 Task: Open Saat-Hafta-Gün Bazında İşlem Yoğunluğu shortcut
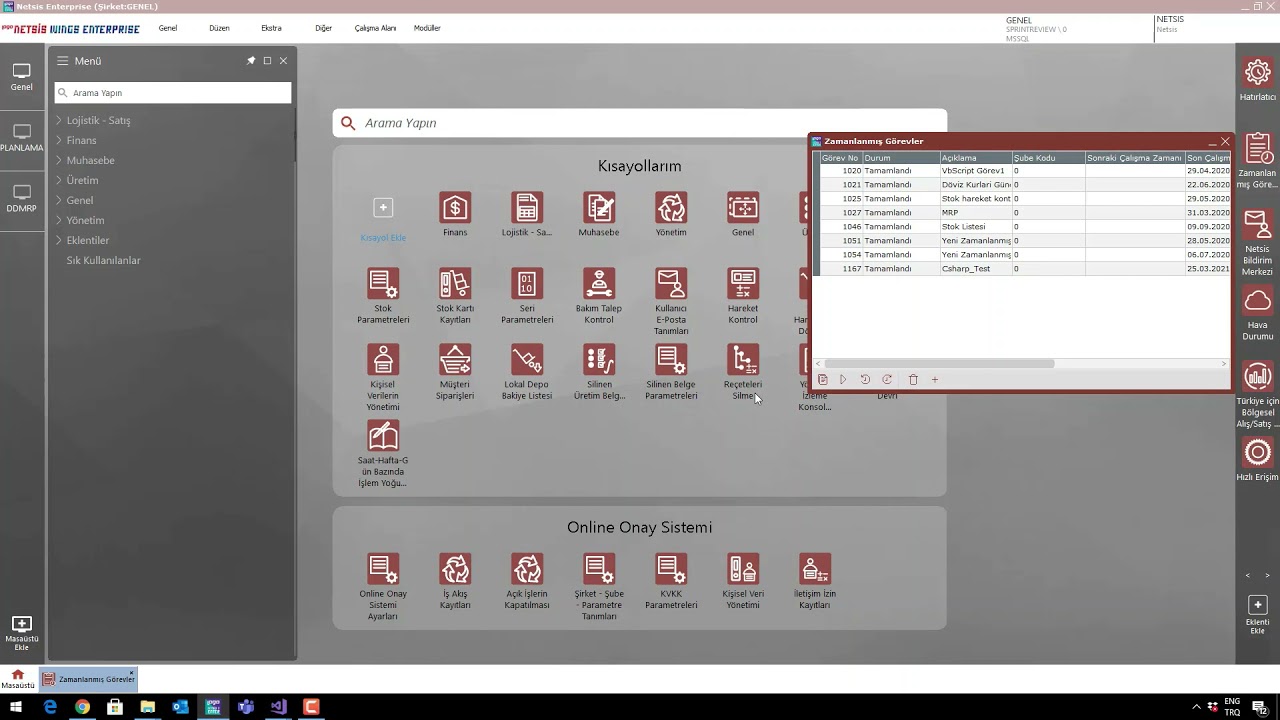tap(383, 436)
